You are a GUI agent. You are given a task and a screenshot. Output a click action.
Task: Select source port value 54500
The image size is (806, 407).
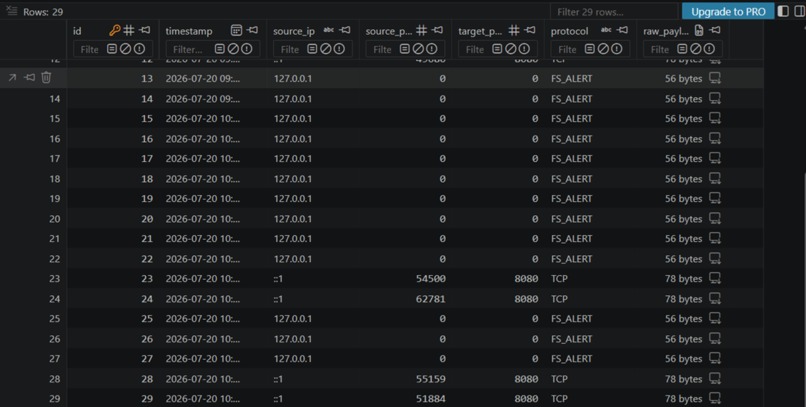[x=430, y=279]
